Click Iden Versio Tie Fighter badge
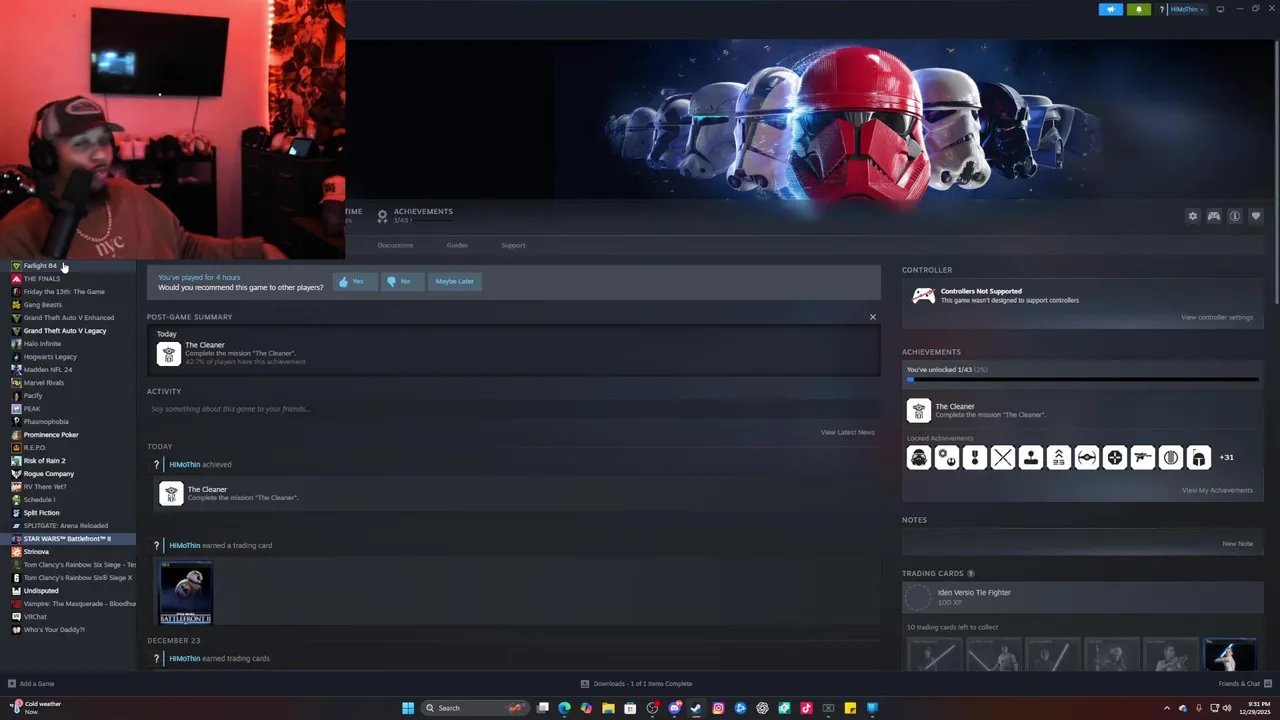Viewport: 1280px width, 720px height. pos(918,598)
